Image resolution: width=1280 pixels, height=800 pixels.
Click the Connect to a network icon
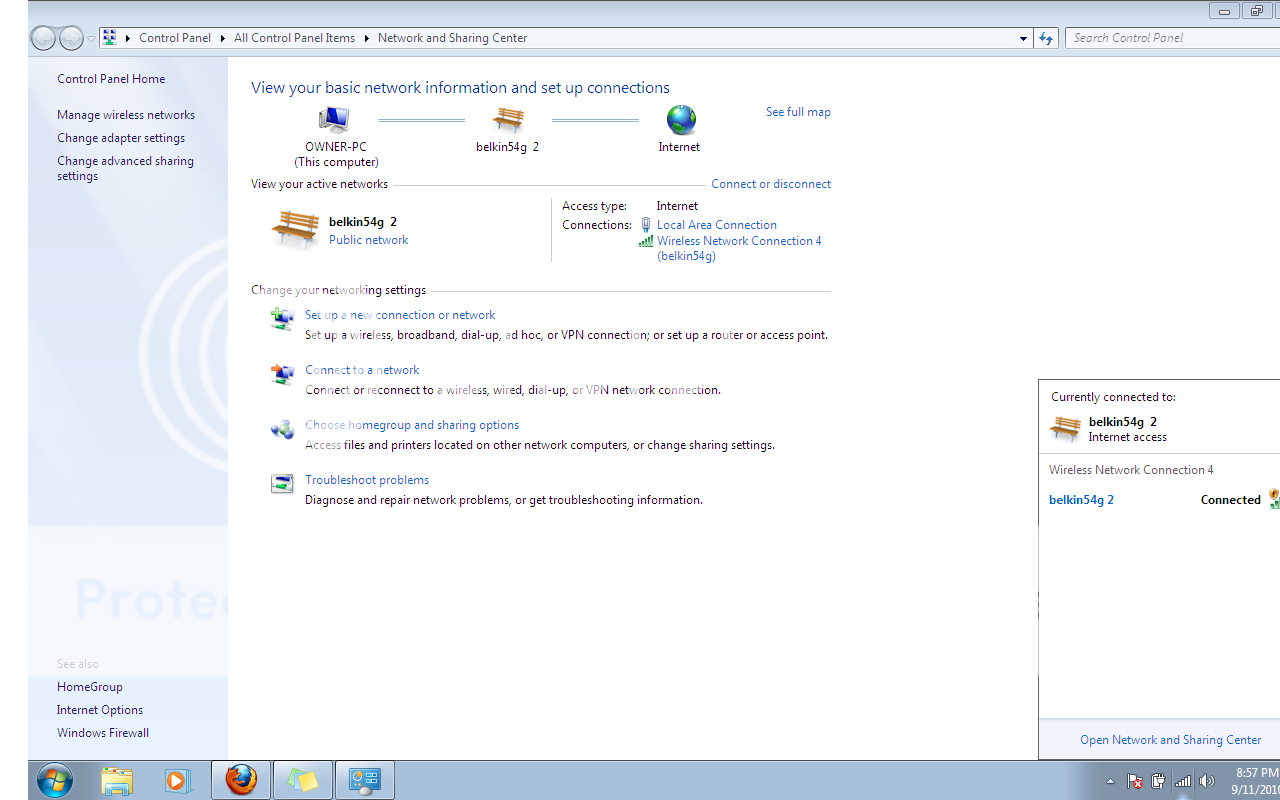(282, 374)
